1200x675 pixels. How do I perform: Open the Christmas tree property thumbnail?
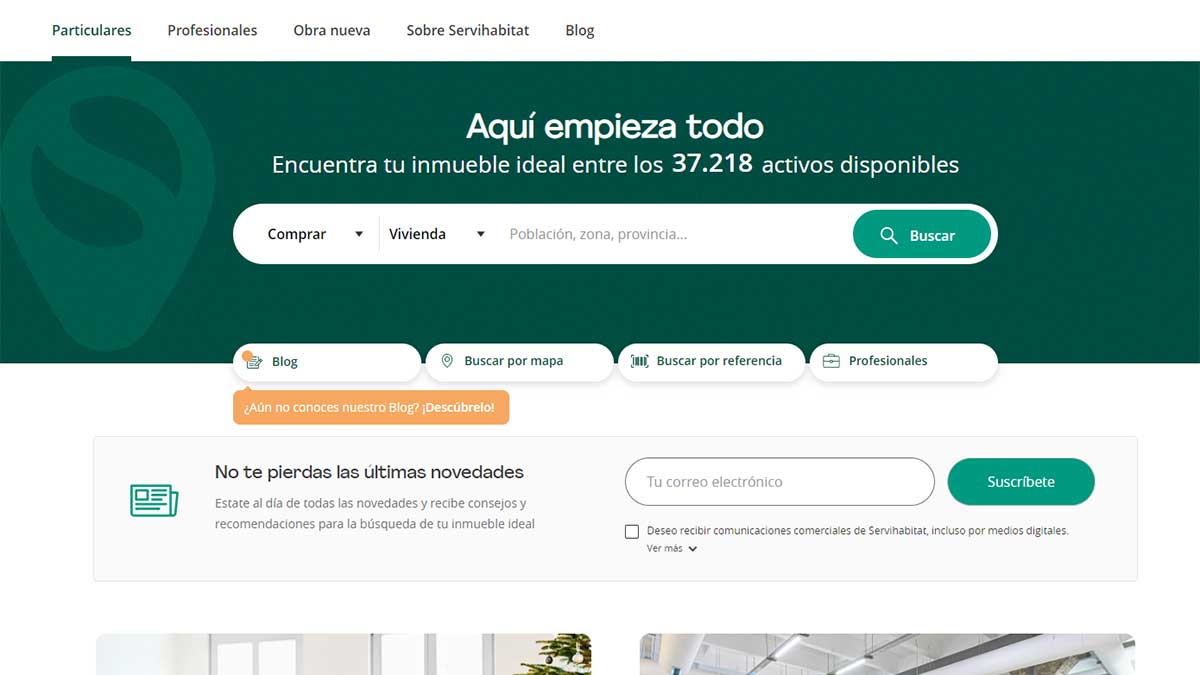343,654
